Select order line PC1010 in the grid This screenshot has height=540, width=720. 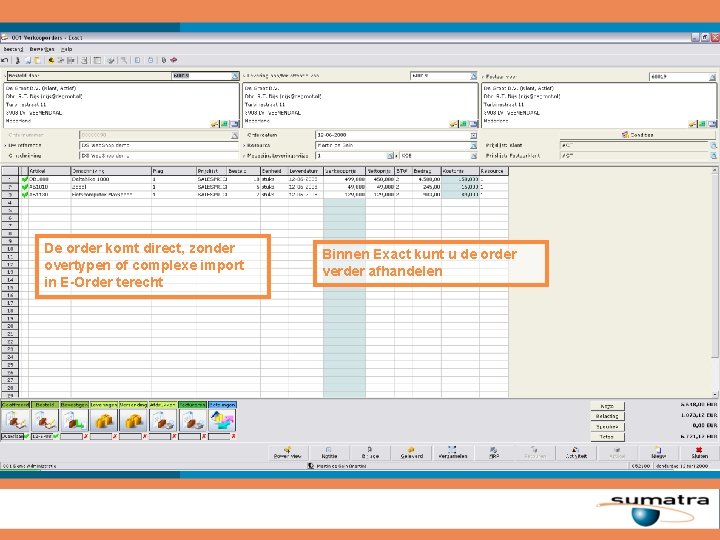pos(254,187)
